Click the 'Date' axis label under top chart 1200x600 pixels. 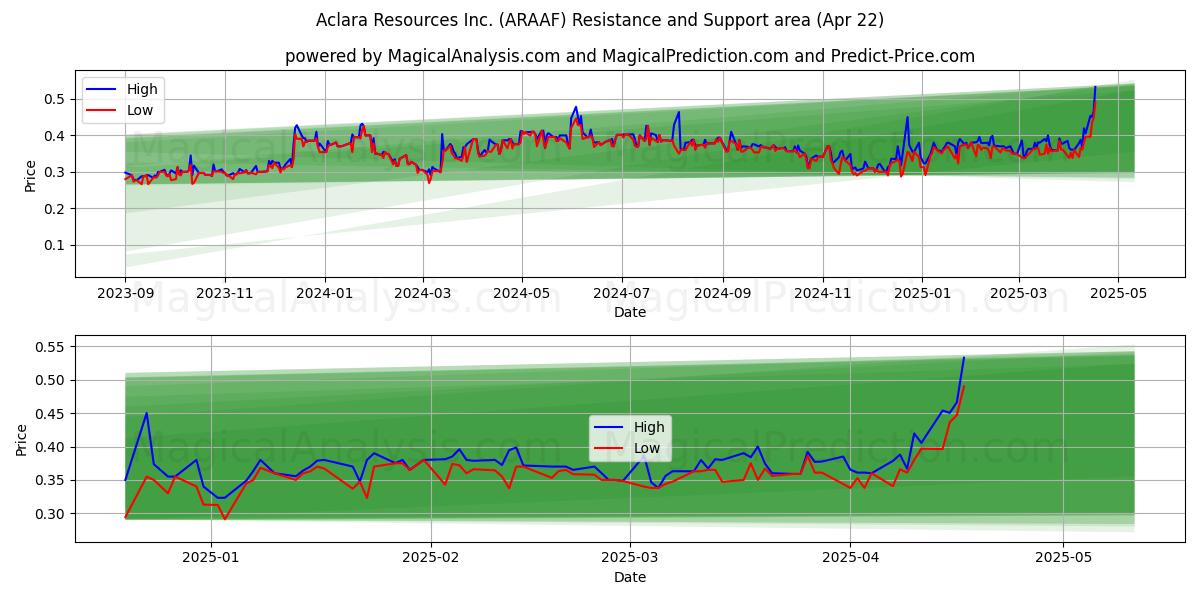click(630, 312)
